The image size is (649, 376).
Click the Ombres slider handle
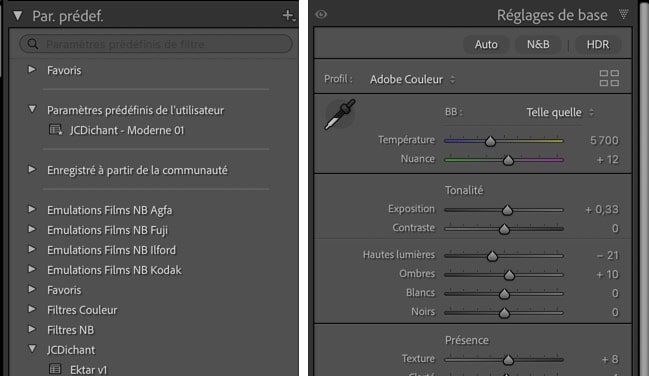(x=509, y=275)
